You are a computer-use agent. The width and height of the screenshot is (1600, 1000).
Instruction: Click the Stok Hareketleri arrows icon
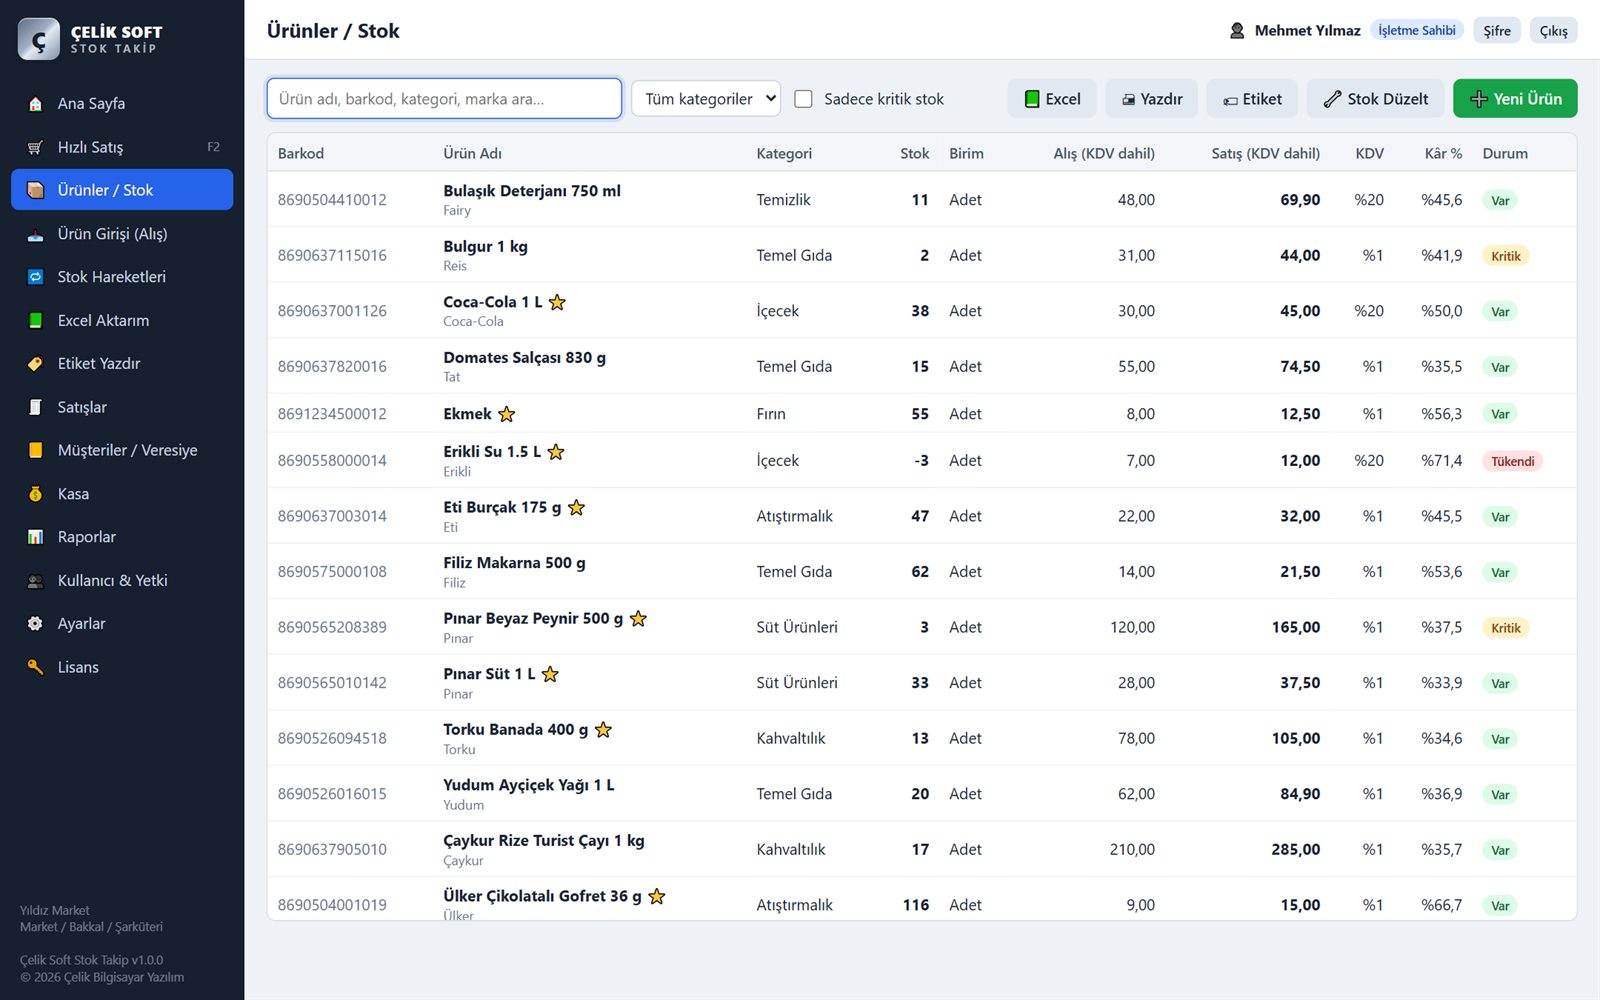pos(36,277)
